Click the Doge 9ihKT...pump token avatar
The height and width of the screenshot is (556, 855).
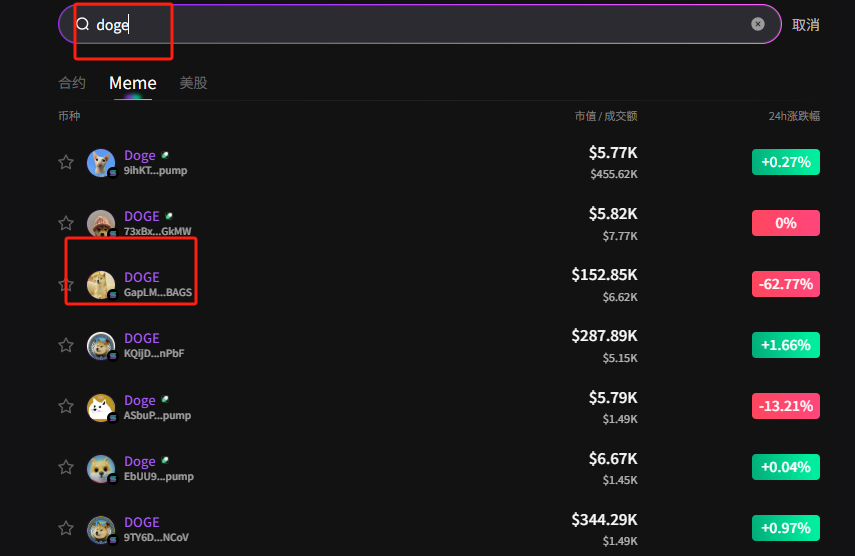point(101,163)
